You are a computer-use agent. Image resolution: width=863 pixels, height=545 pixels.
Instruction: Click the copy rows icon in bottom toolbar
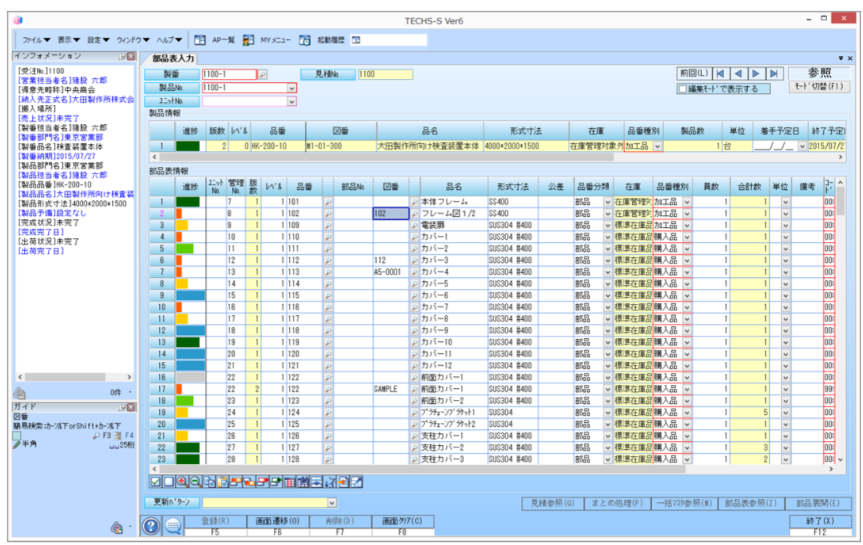[x=209, y=482]
